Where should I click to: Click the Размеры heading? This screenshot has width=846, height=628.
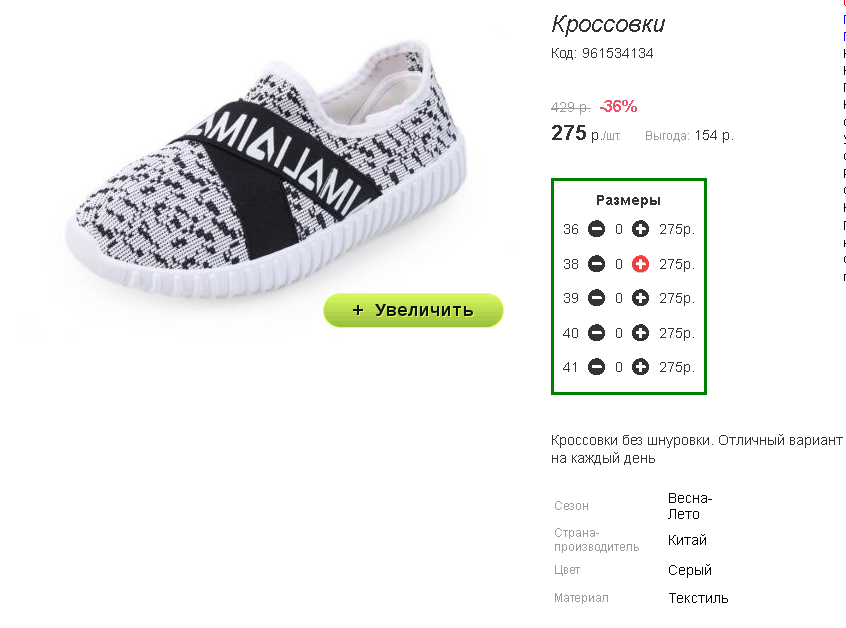(629, 200)
